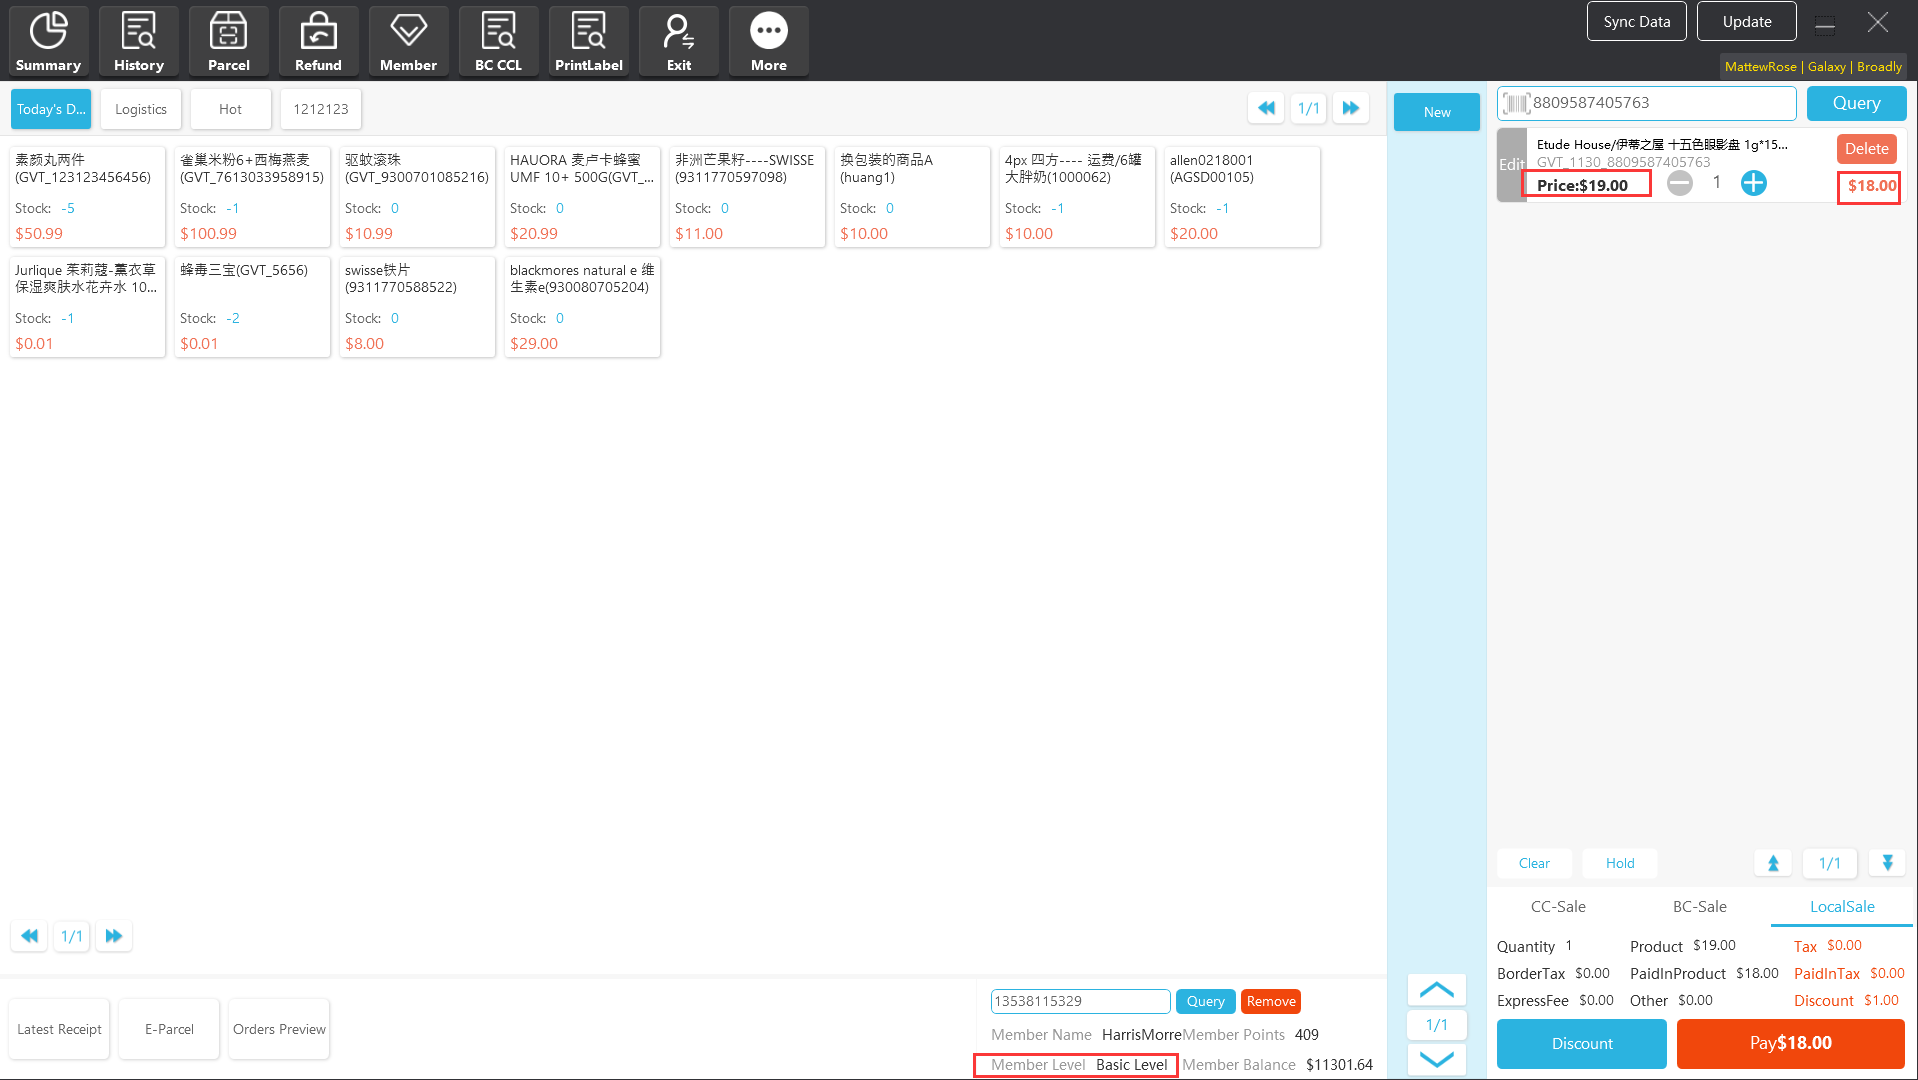Screen dimensions: 1918x1080
Task: Select the swisse铁片 product tile
Action: click(x=417, y=306)
